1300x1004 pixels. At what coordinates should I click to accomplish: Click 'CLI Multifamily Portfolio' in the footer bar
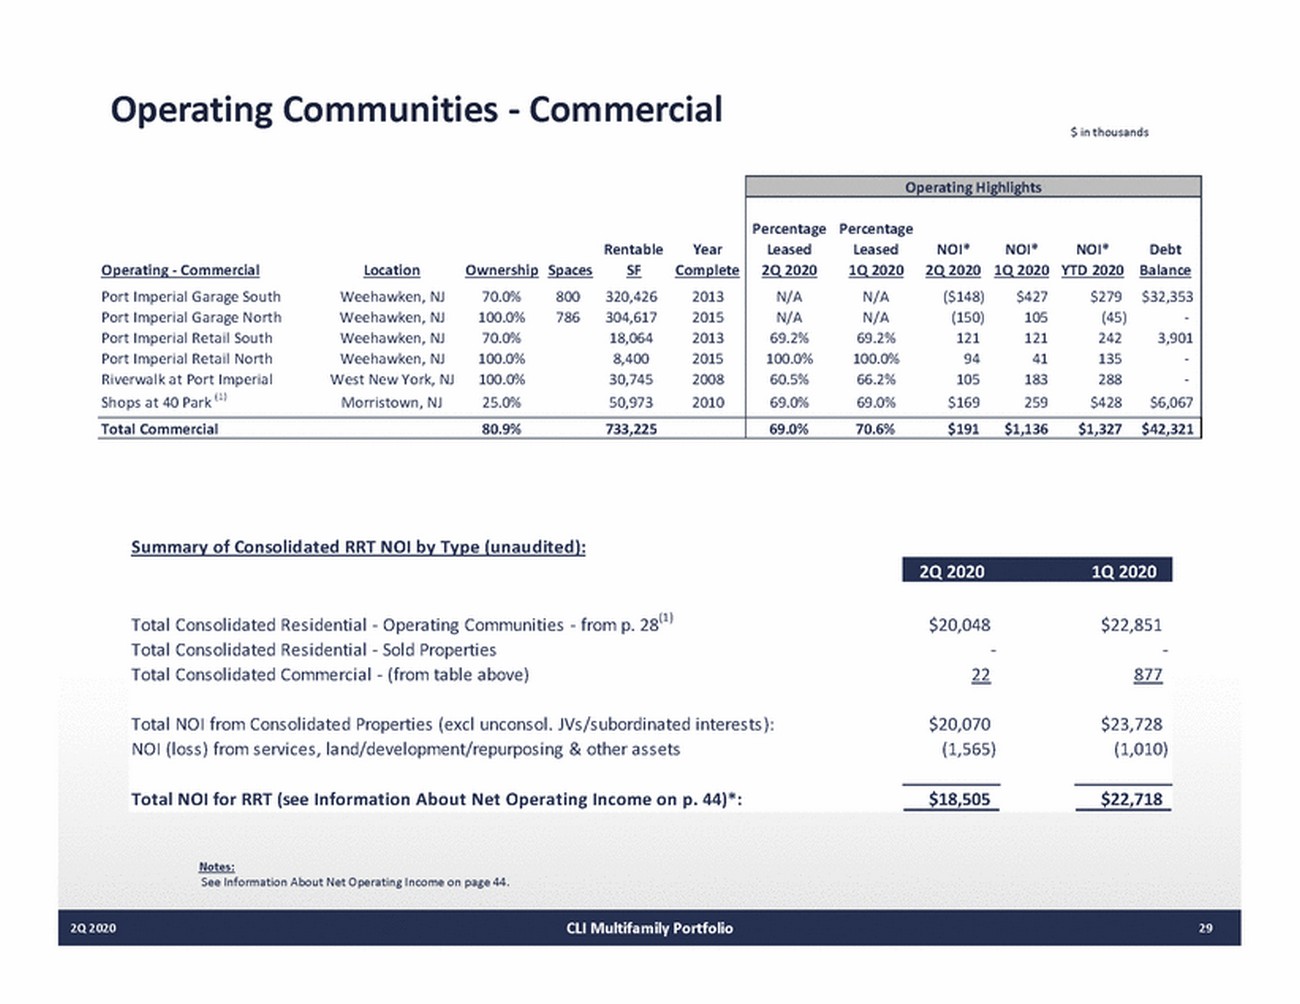[649, 928]
